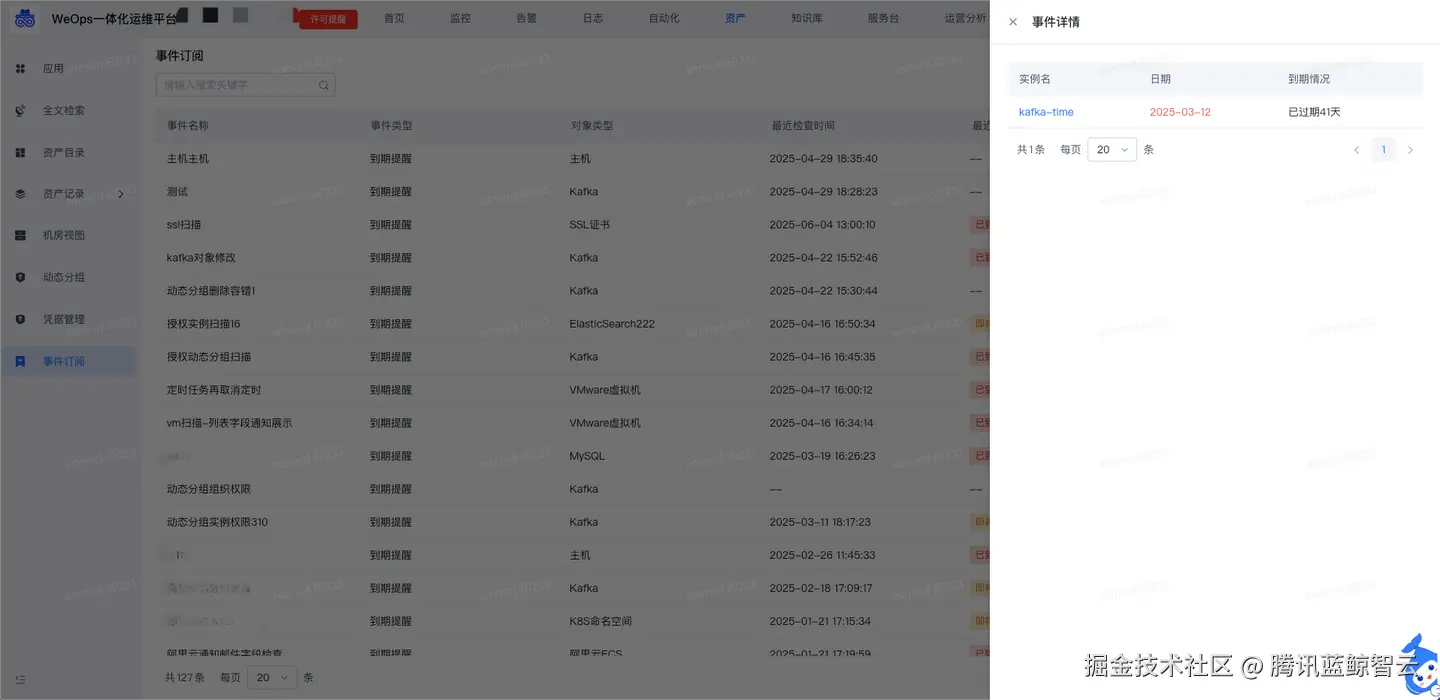1440x700 pixels.
Task: Click the 2025-06-04 13:00:10 check time
Action: [823, 225]
